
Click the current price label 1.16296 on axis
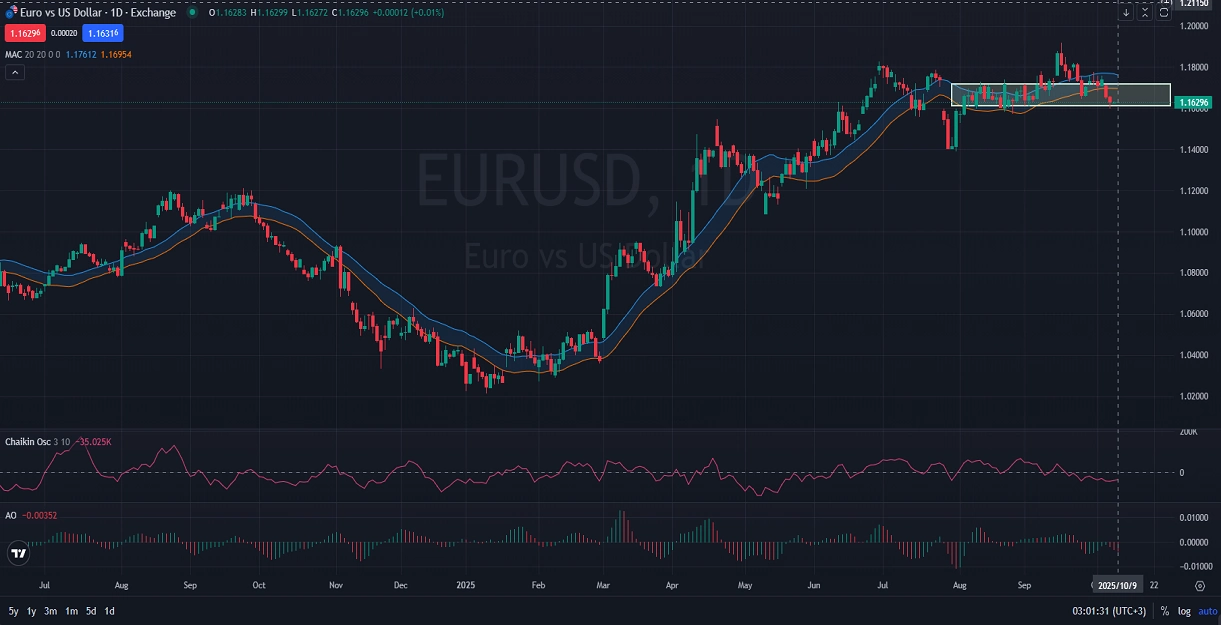click(1194, 102)
